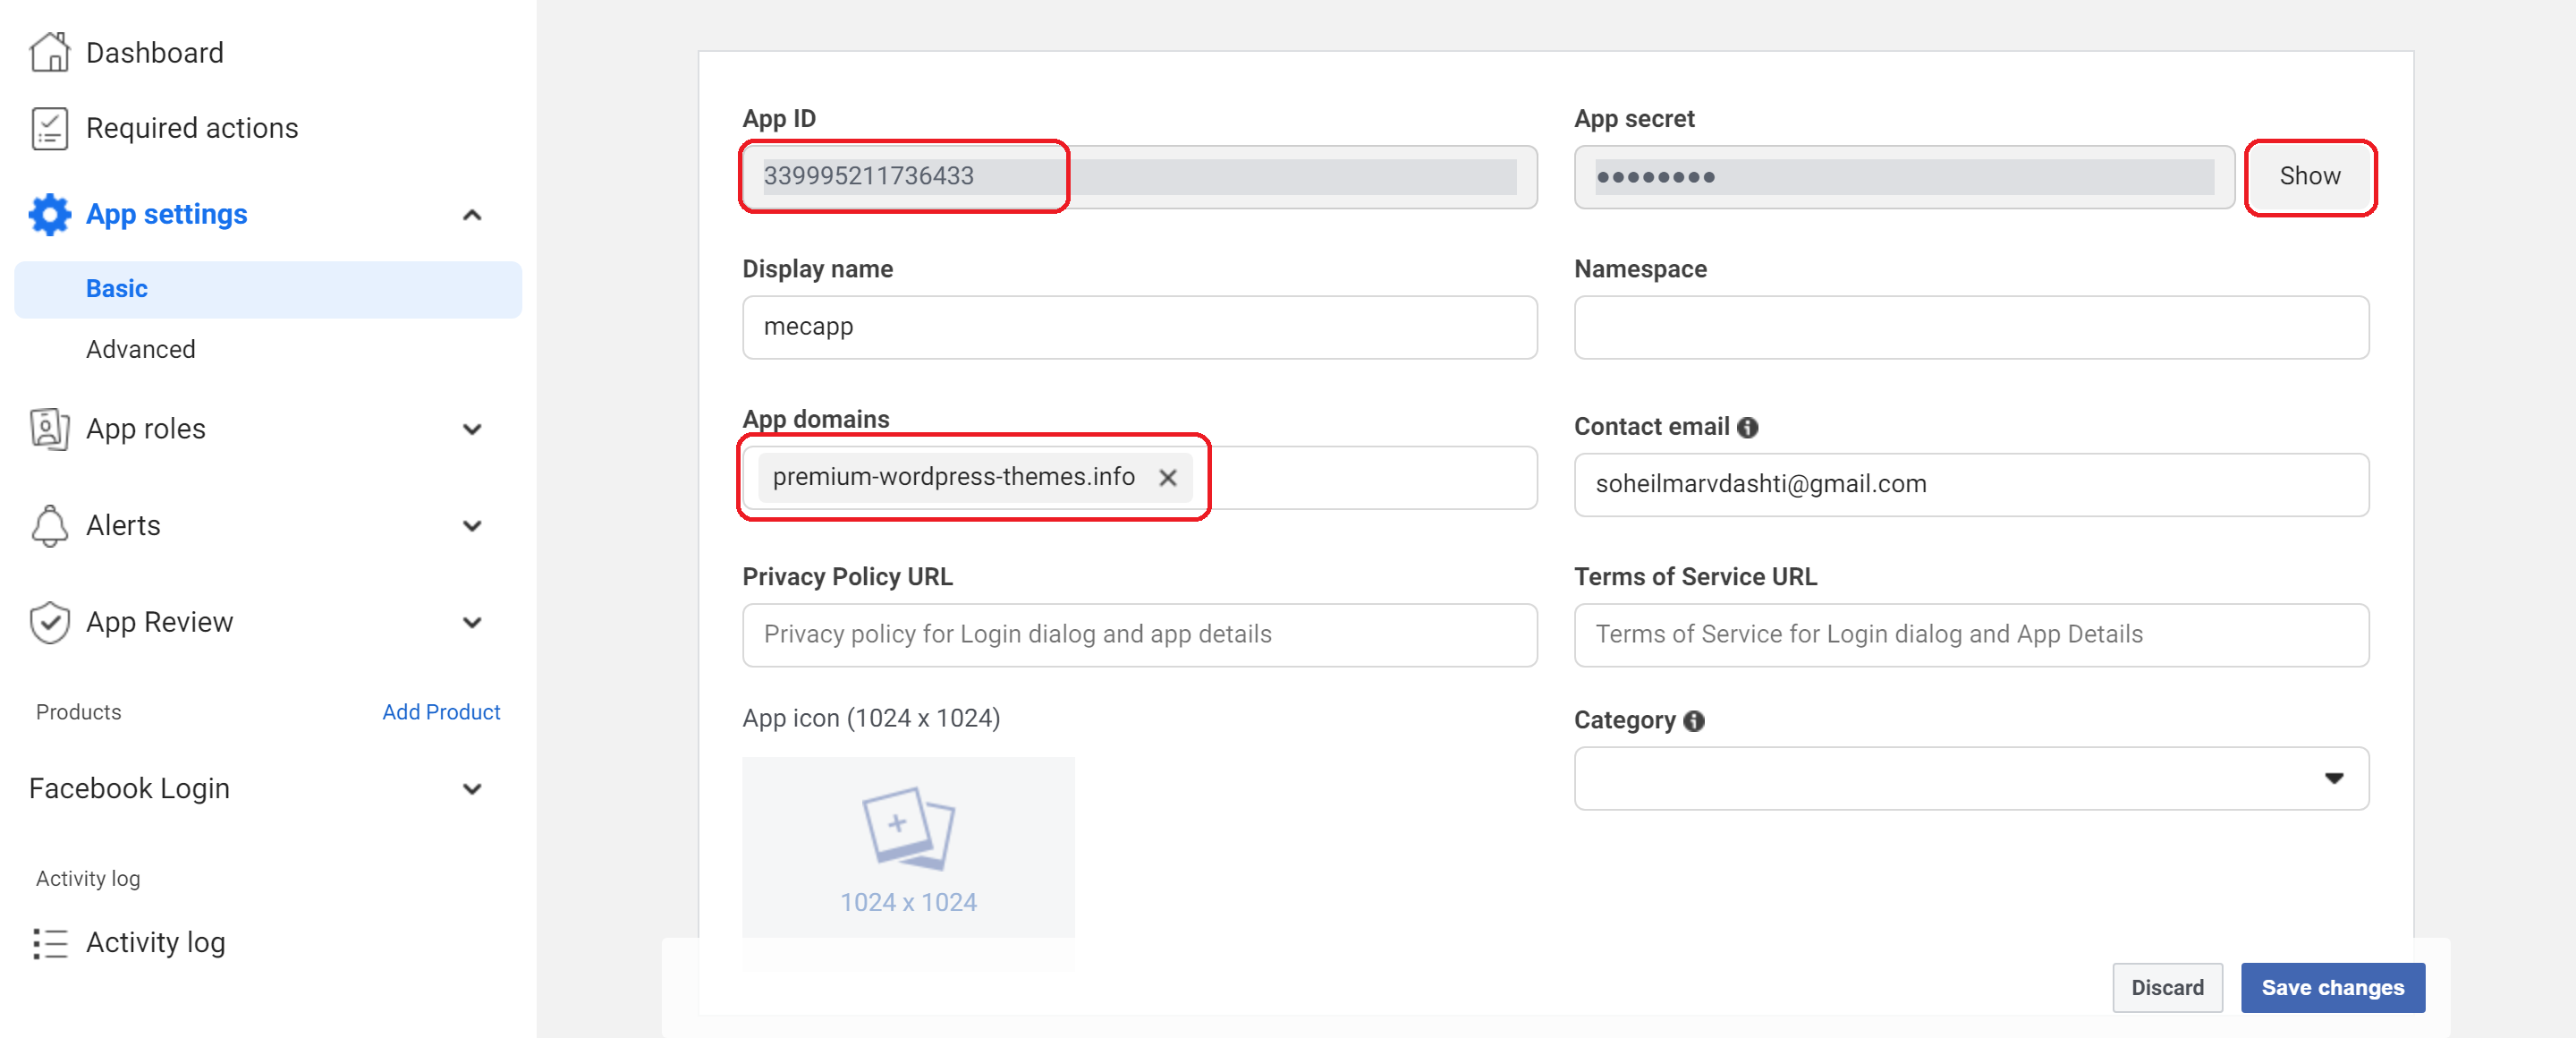Click the Category info icon

pos(1693,721)
